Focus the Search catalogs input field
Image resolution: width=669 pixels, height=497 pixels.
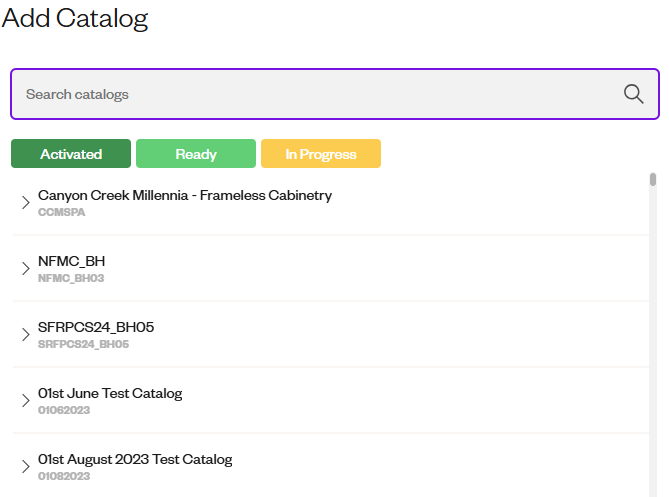pyautogui.click(x=335, y=94)
